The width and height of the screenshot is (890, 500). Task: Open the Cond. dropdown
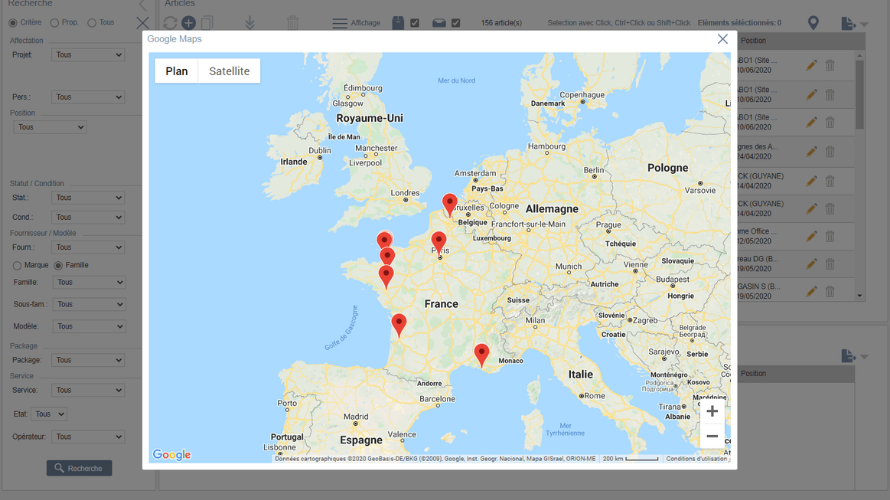click(88, 217)
